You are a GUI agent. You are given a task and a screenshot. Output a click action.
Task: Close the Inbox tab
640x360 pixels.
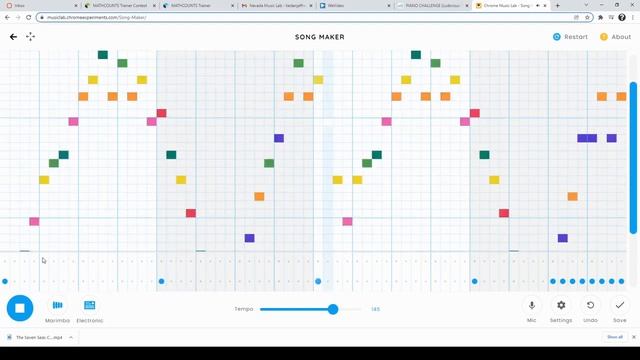click(x=76, y=6)
